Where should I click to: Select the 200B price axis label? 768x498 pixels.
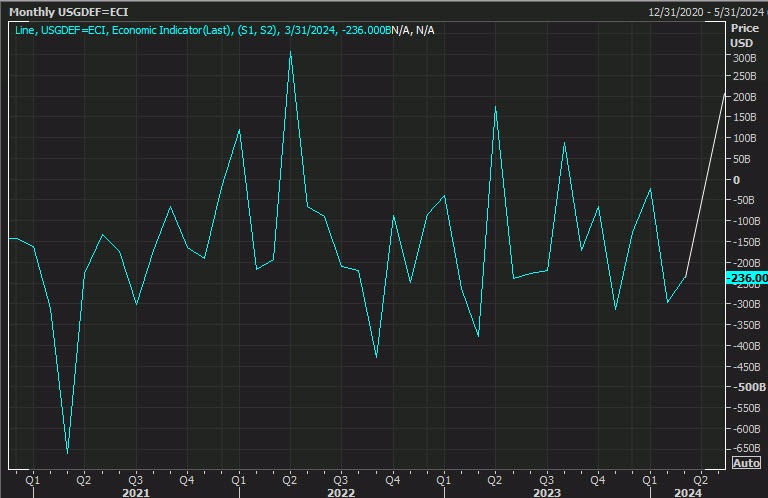744,97
